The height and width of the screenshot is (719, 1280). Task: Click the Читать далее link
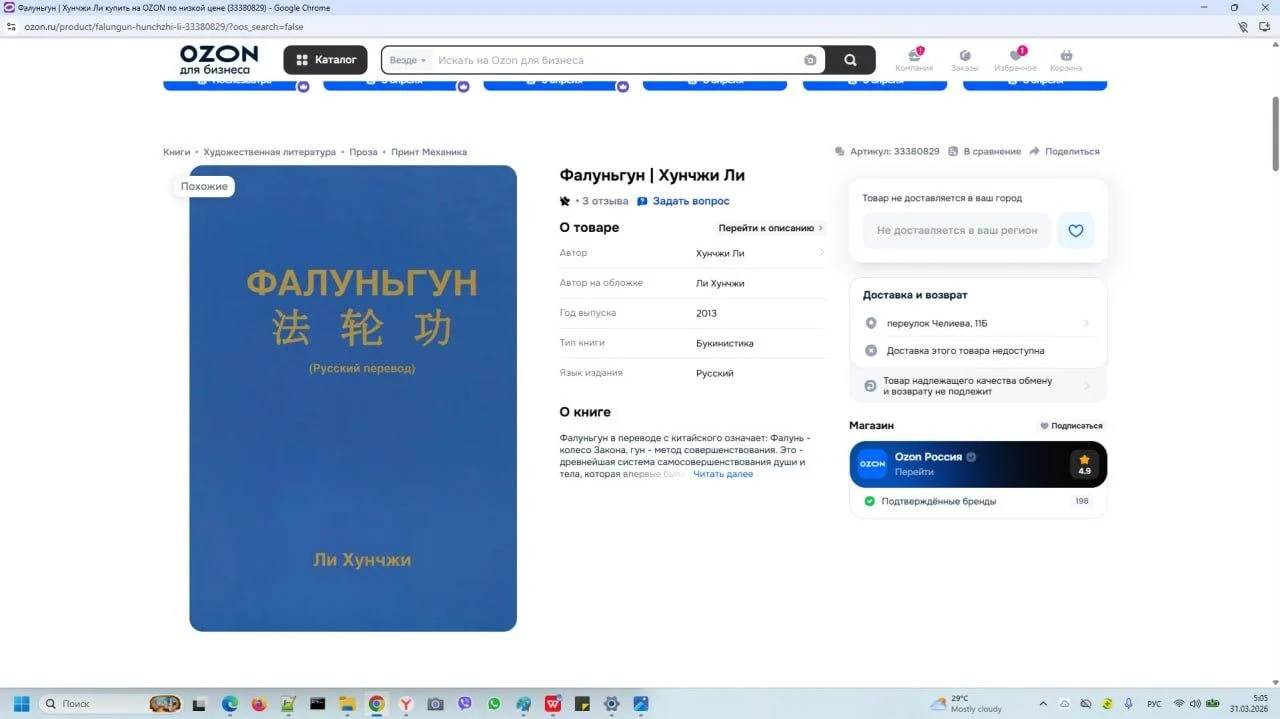(x=723, y=474)
